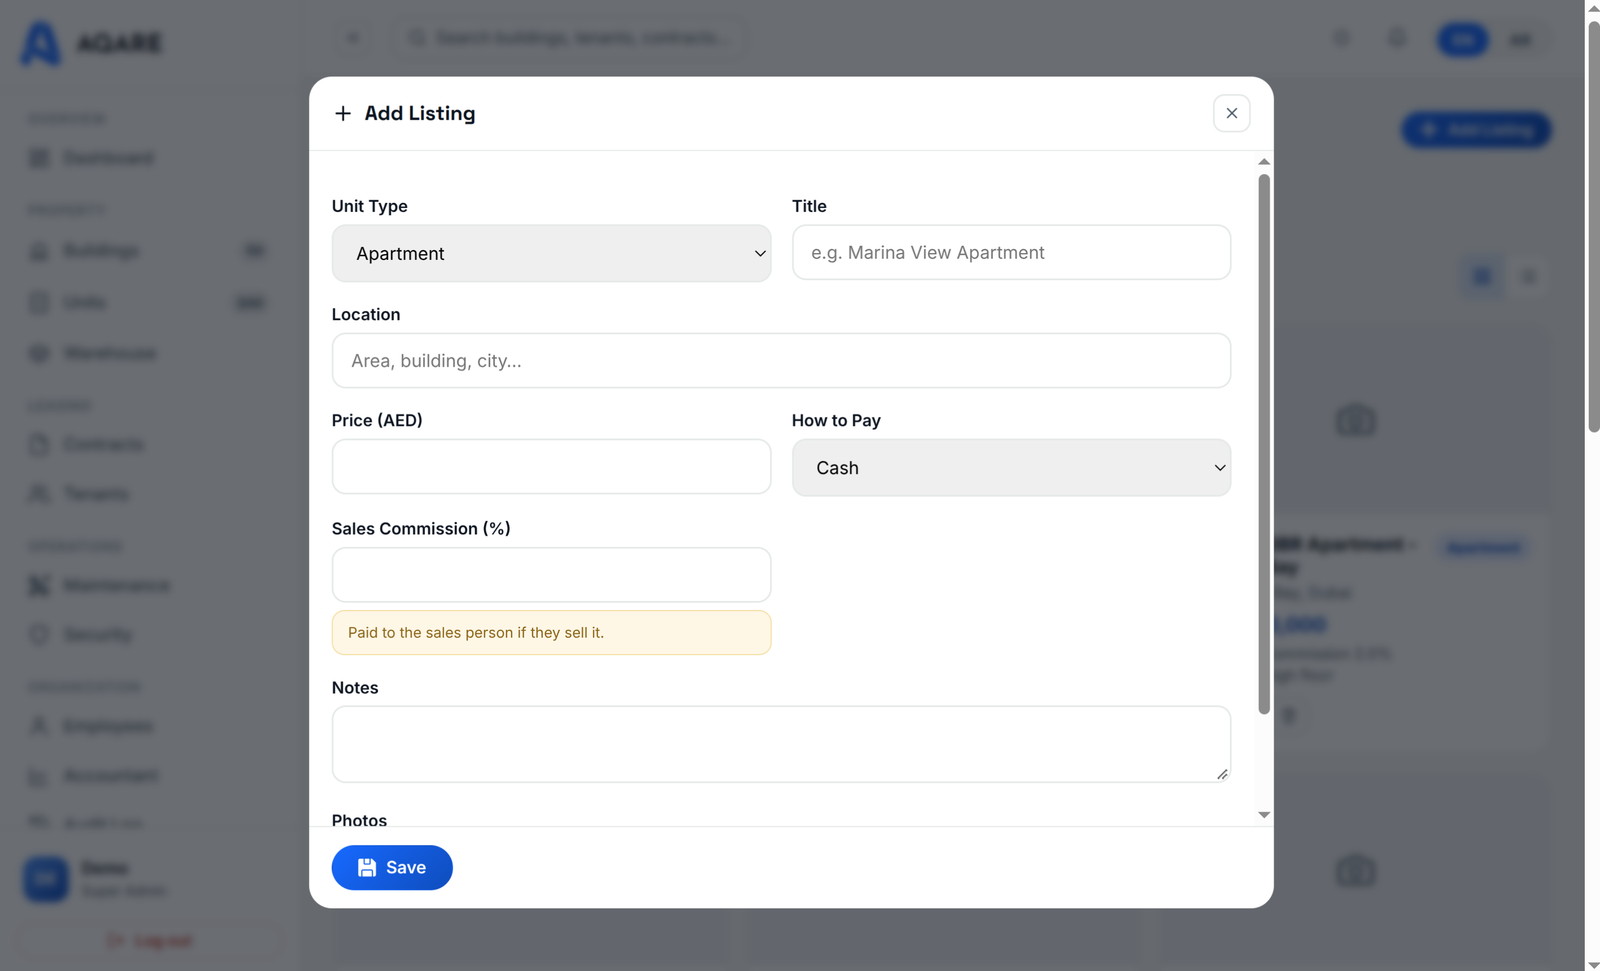Click the plus icon beside Add Listing title

point(343,113)
